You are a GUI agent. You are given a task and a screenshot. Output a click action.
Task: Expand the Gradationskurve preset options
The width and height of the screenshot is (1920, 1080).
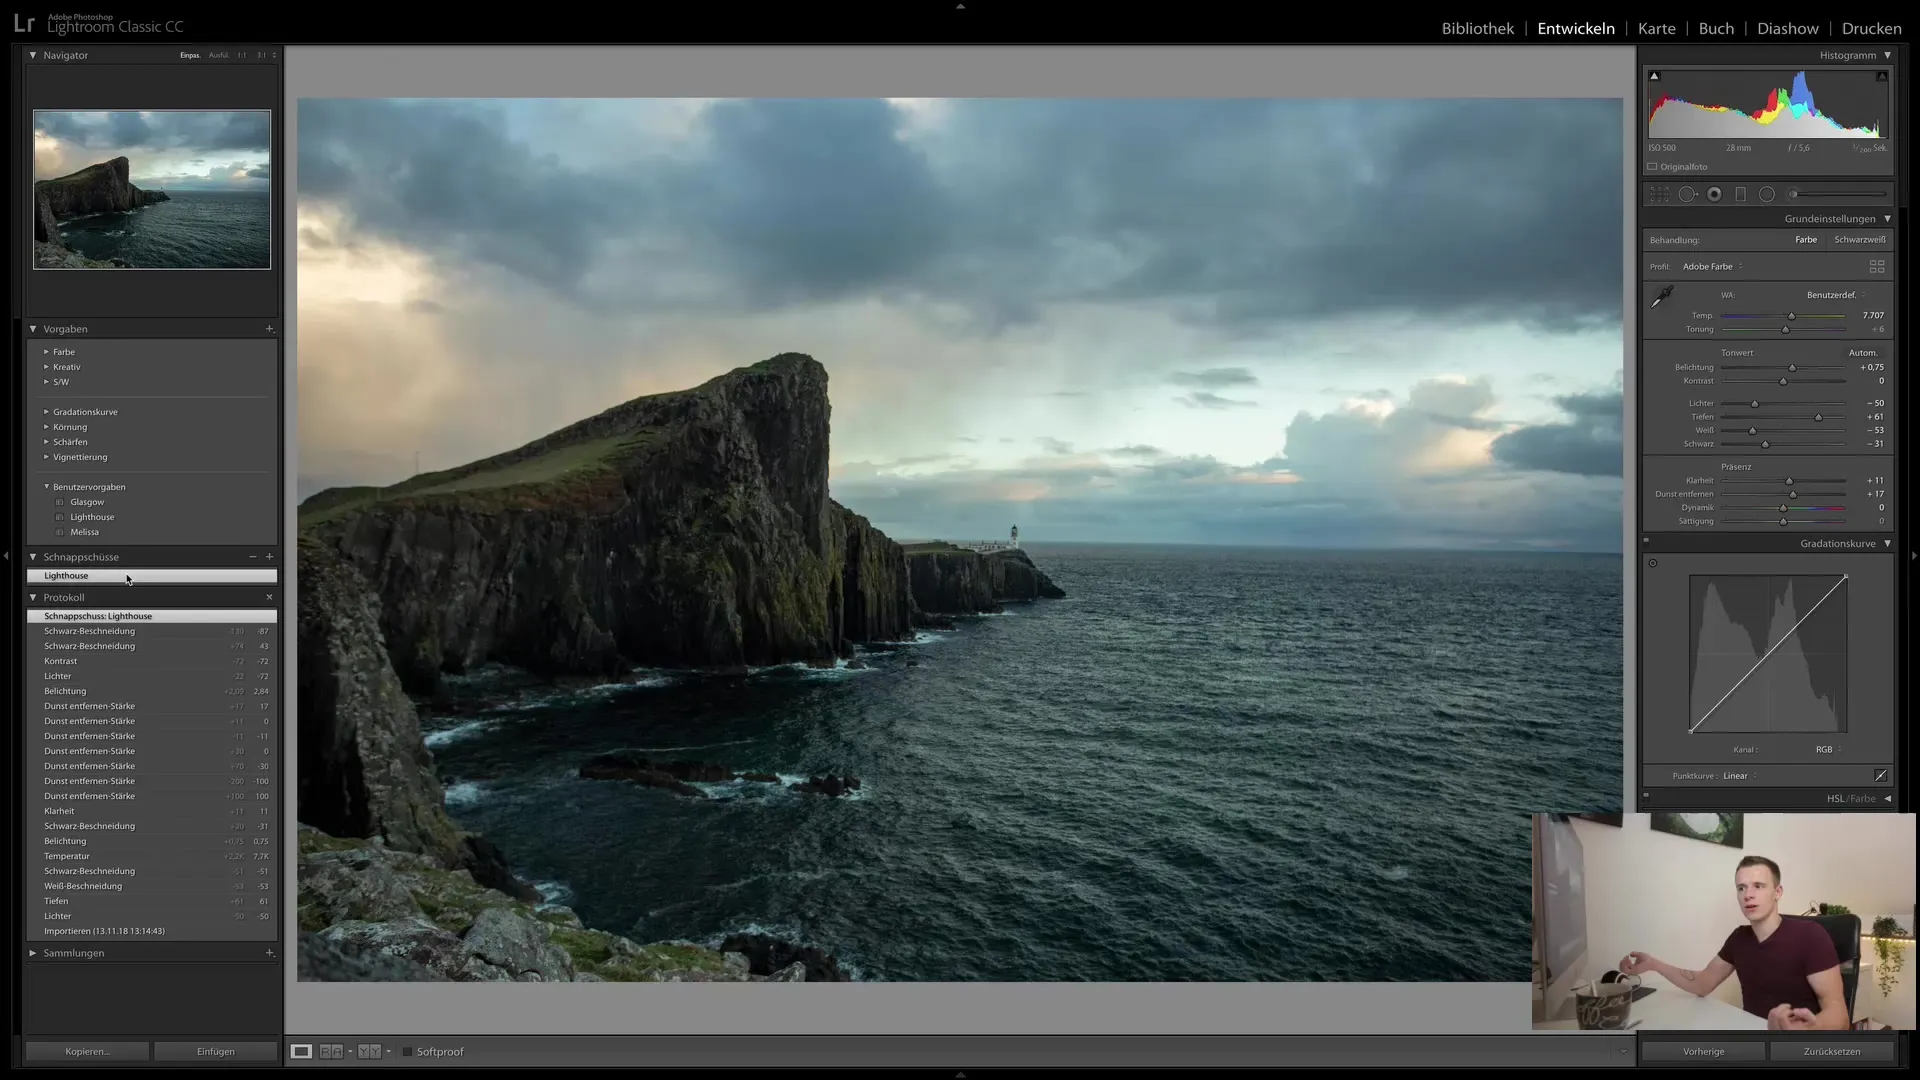pos(46,411)
